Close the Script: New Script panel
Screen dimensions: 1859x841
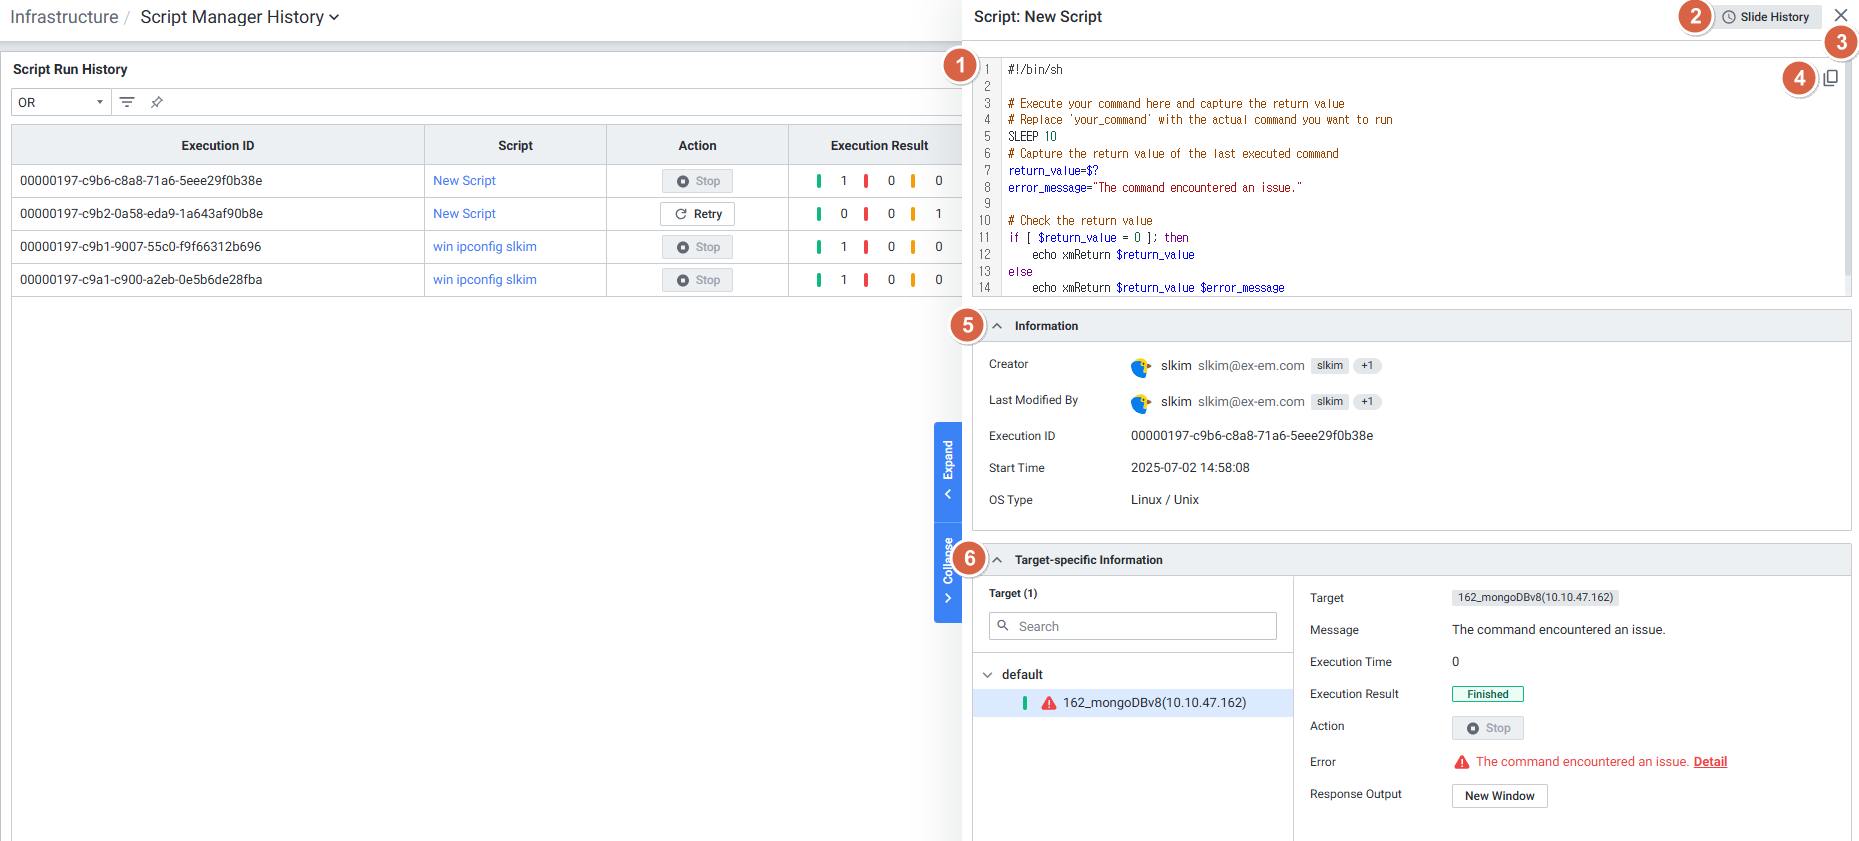click(x=1841, y=16)
